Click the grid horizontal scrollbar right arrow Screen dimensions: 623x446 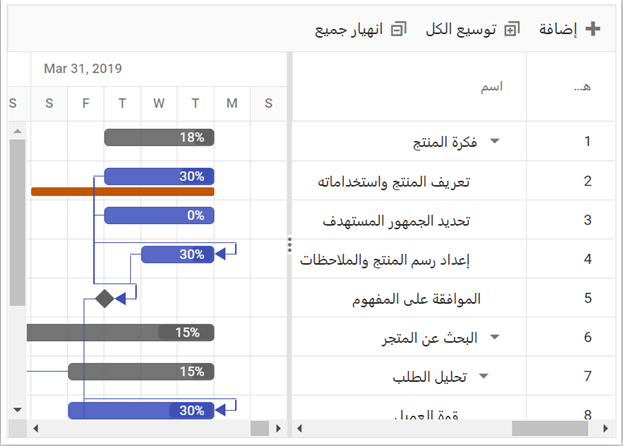pos(607,429)
